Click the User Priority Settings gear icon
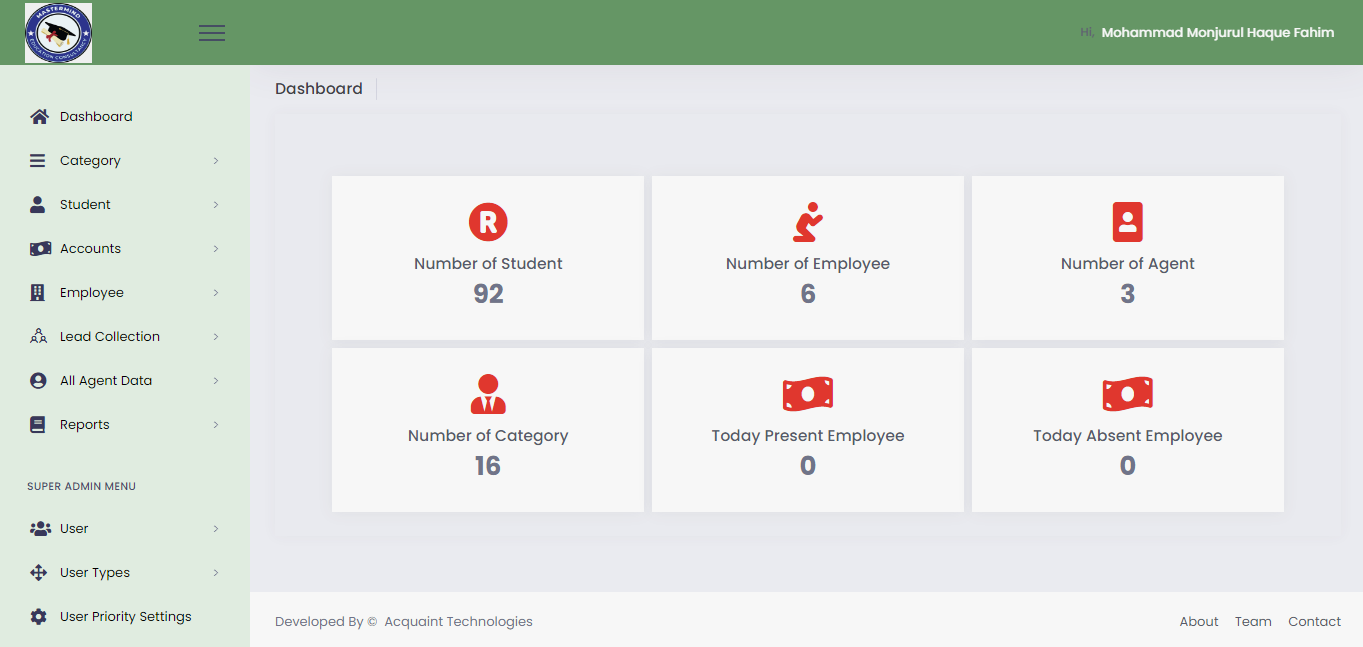Screen dimensions: 1363x647 coord(37,616)
